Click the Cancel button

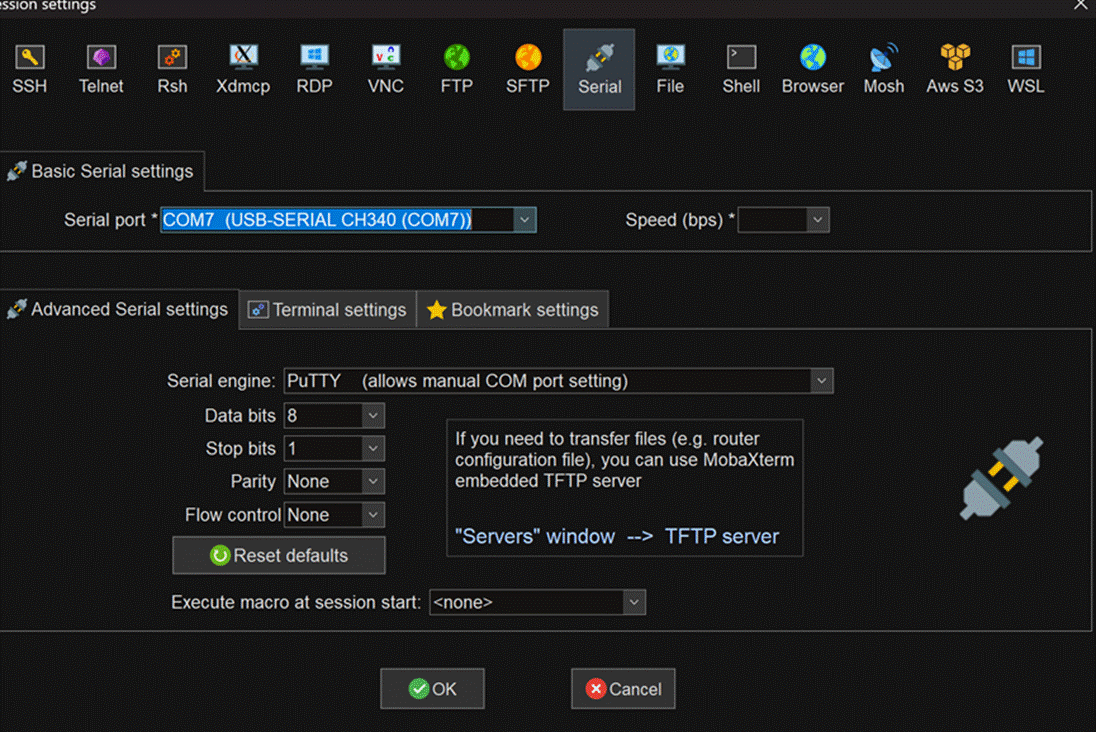(x=623, y=689)
